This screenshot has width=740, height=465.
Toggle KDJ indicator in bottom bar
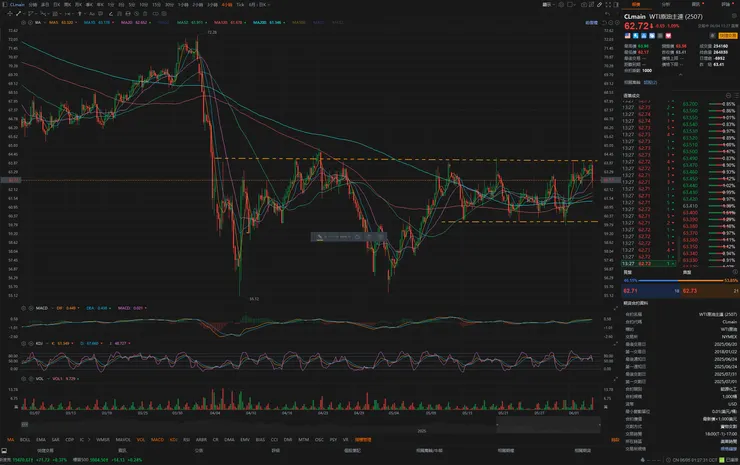coord(173,440)
